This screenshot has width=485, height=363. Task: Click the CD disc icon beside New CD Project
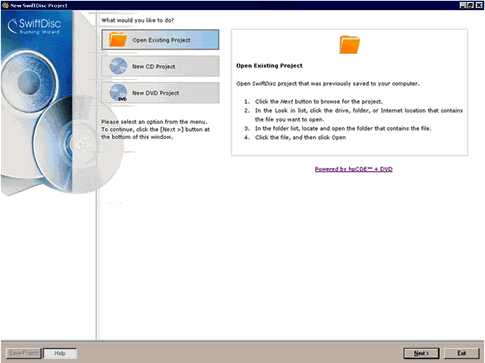pyautogui.click(x=118, y=66)
